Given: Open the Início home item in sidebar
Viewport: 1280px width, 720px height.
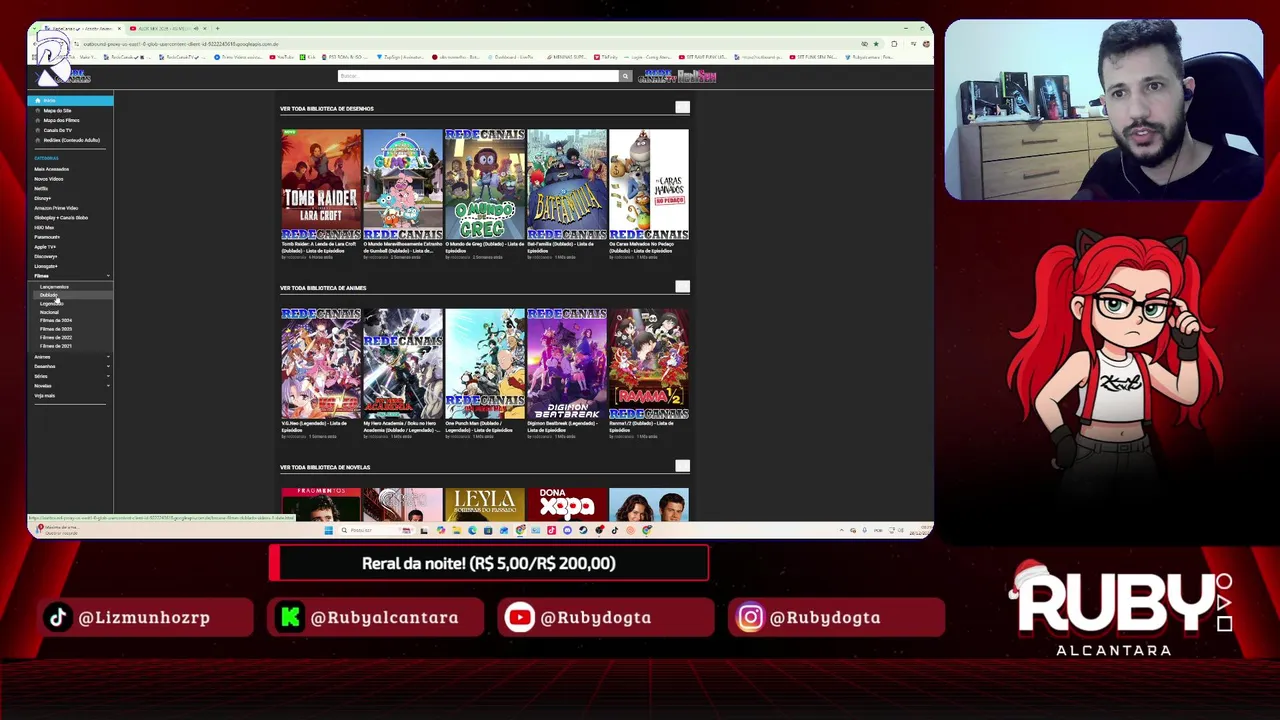Looking at the screenshot, I should pos(70,100).
